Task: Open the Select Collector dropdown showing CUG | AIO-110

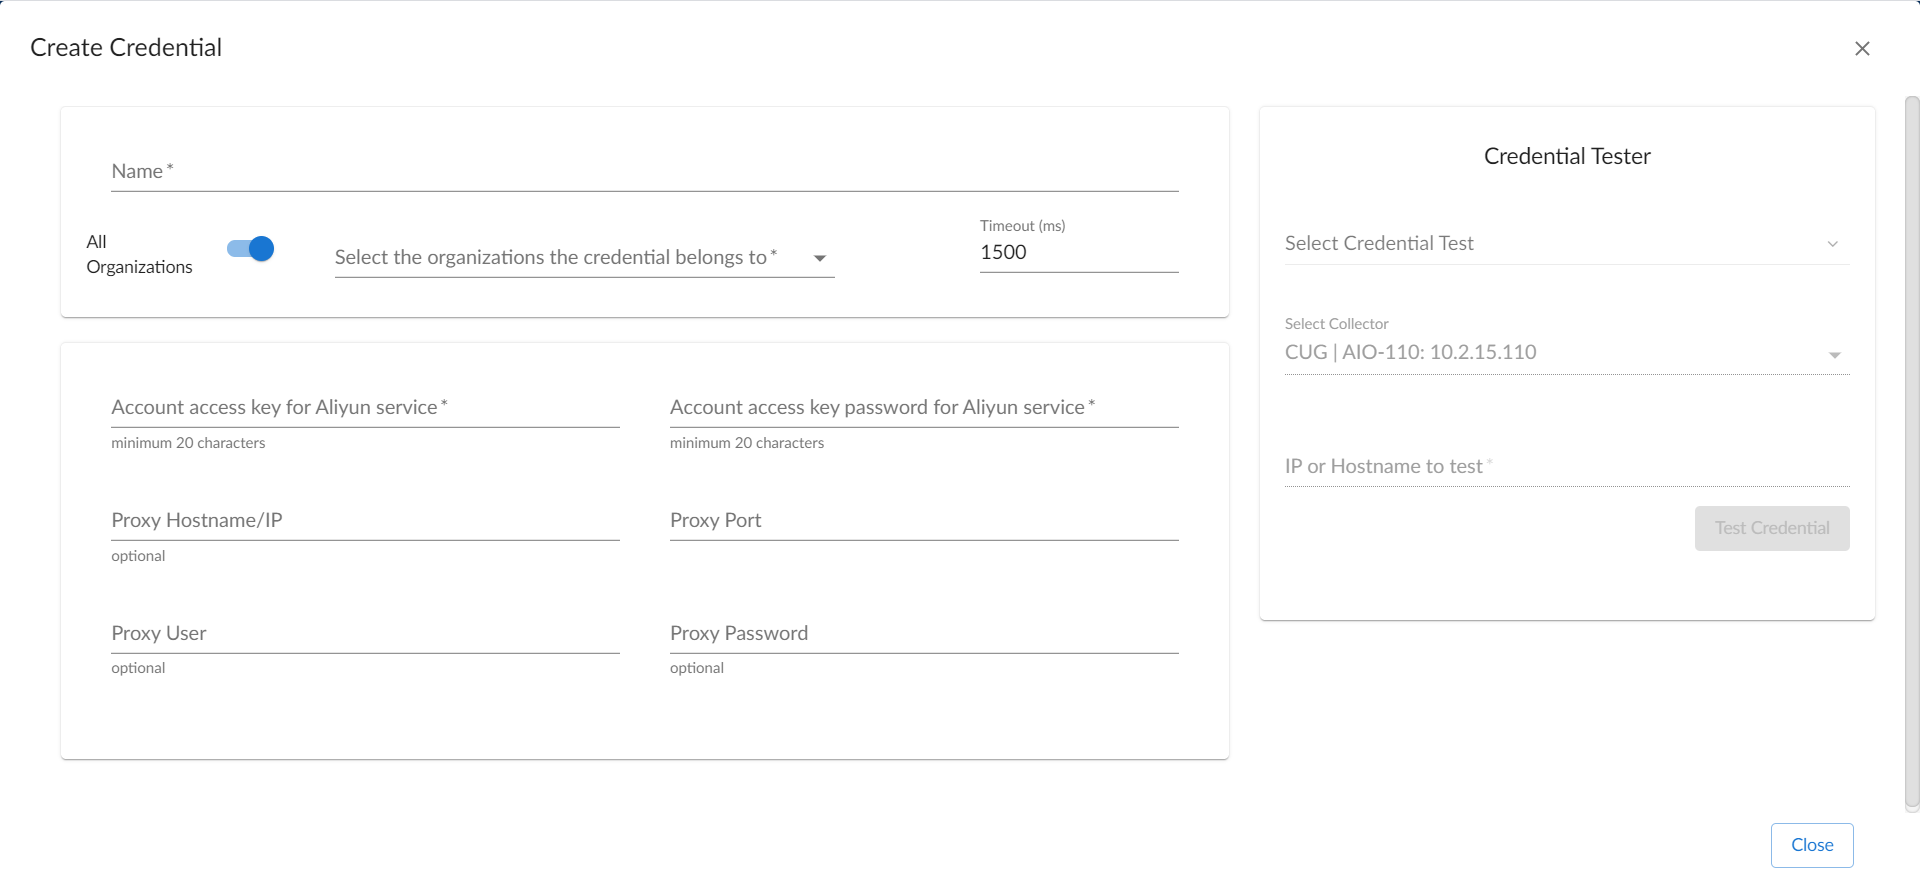Action: (x=1550, y=353)
